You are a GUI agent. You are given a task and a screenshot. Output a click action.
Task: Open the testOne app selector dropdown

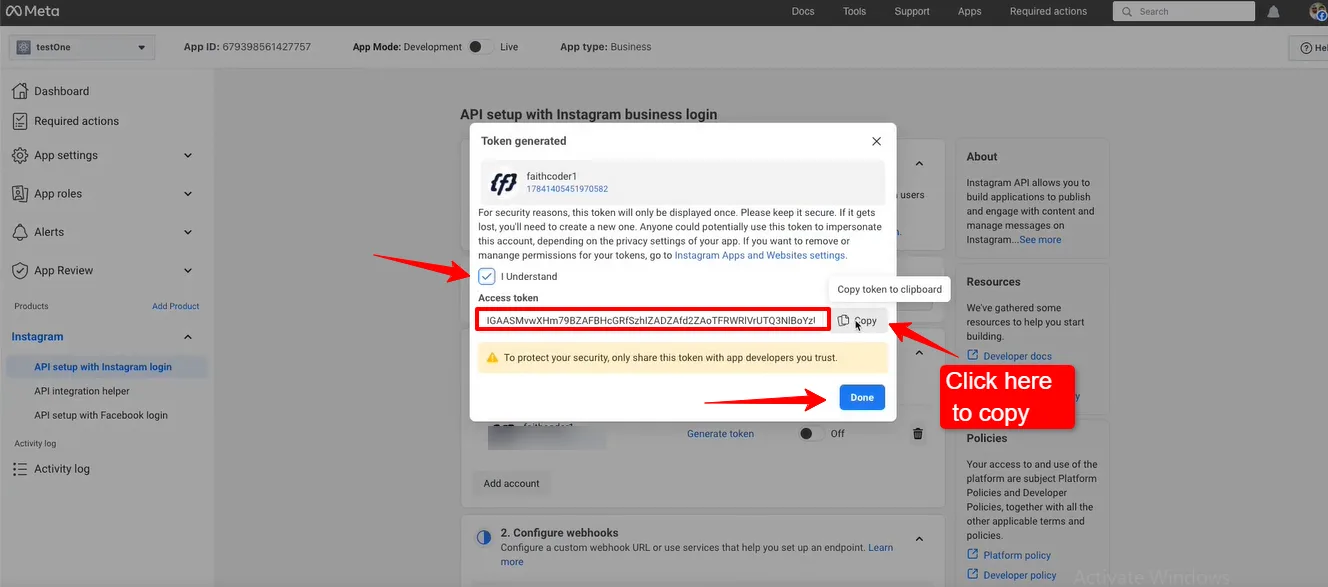click(x=81, y=47)
